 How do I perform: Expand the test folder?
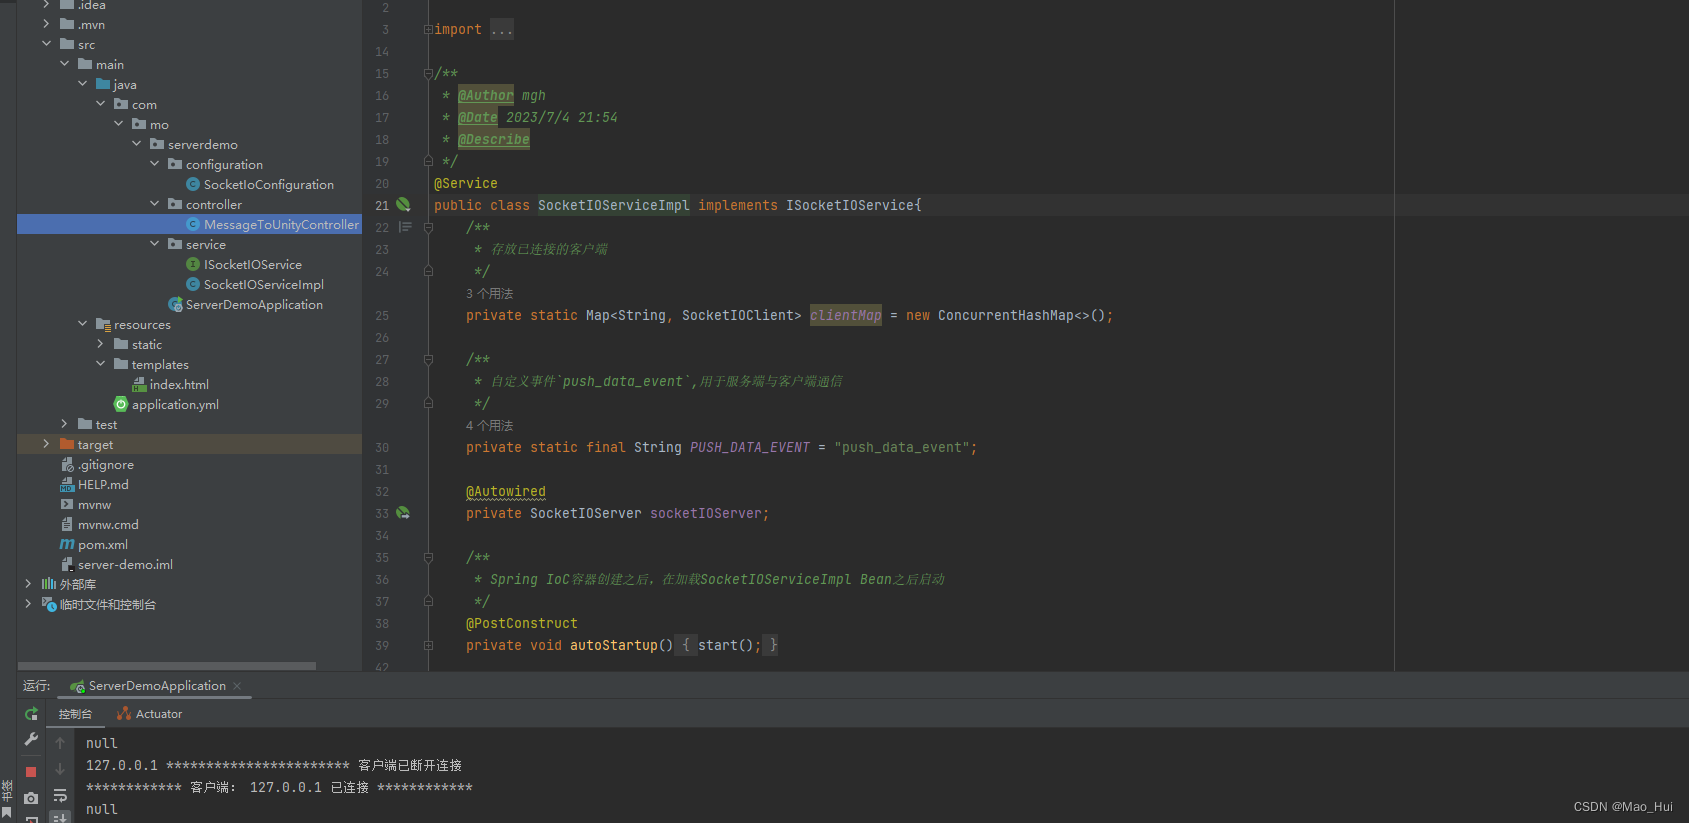pyautogui.click(x=64, y=424)
